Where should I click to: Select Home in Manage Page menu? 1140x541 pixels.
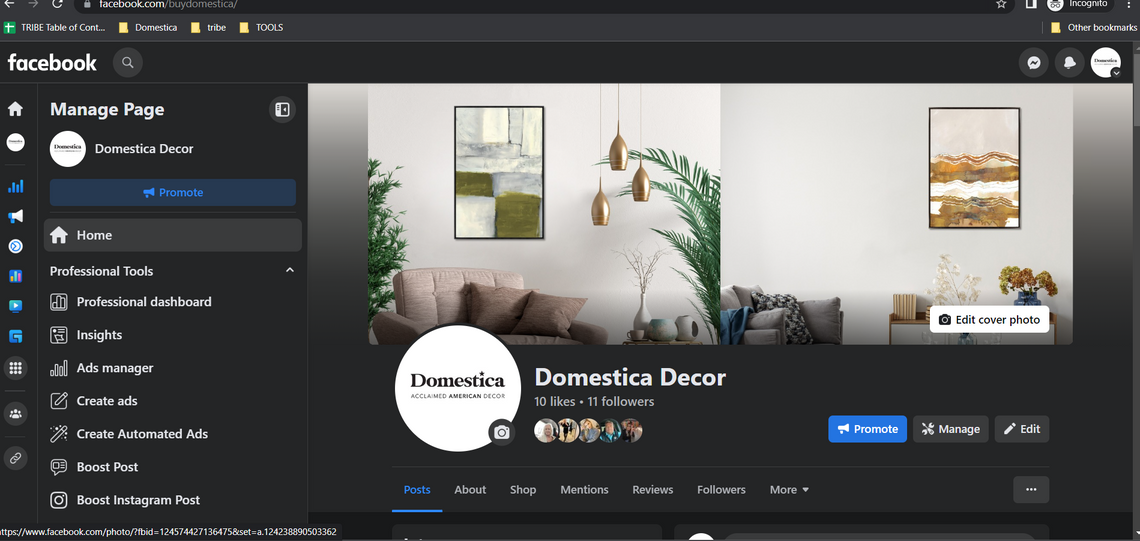tap(173, 235)
